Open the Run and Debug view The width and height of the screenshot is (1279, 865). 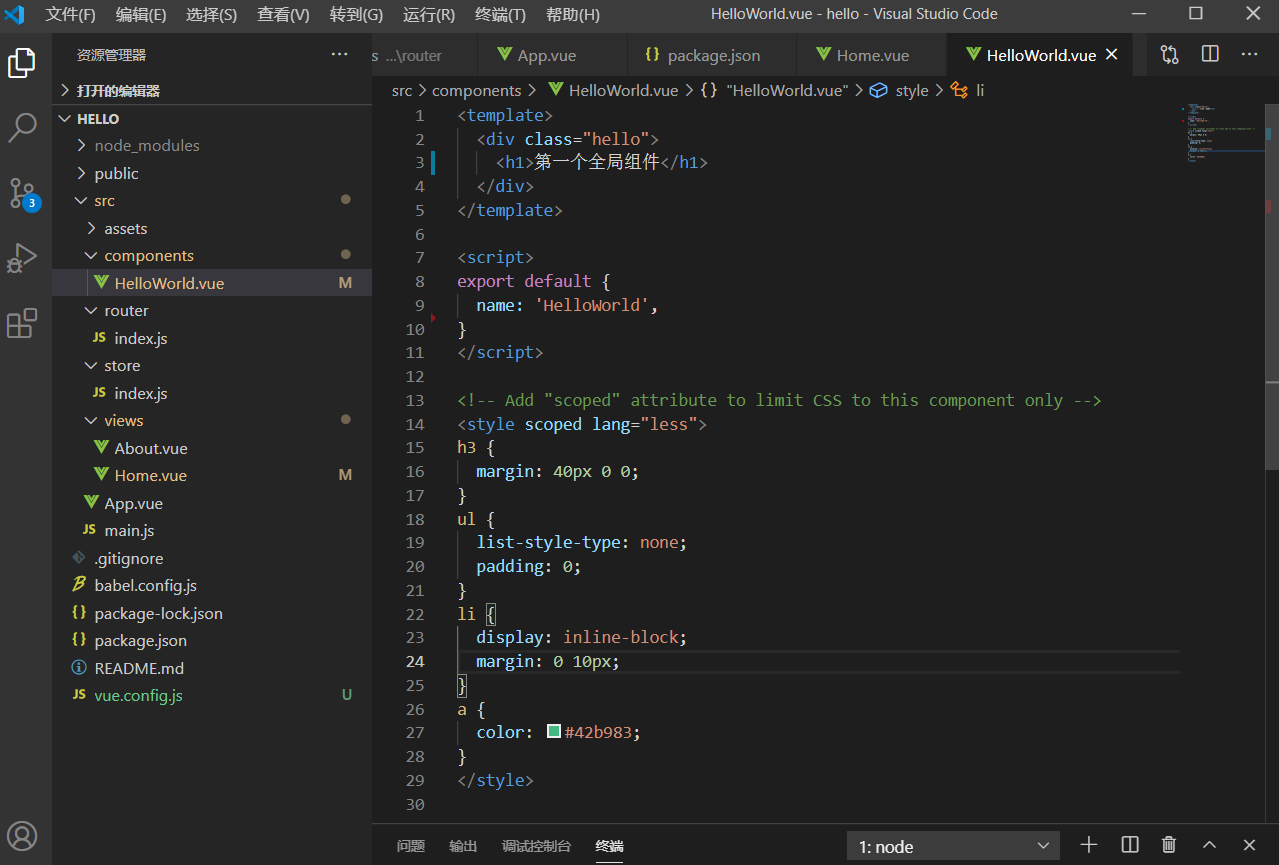22,258
